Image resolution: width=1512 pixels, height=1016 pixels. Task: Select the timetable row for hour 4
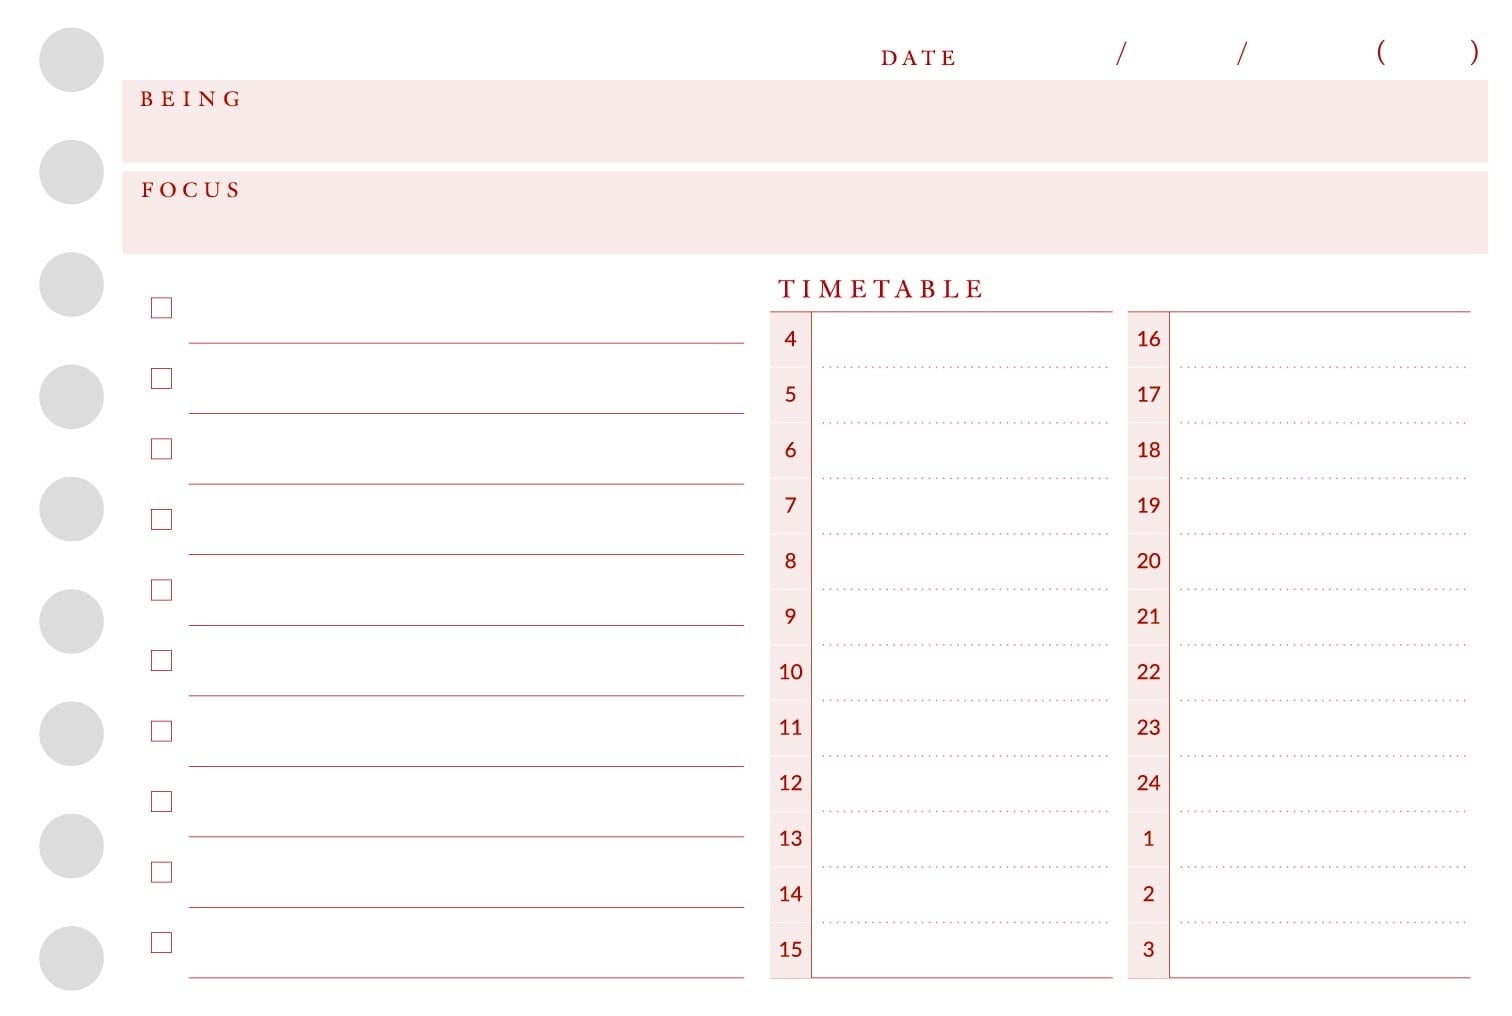tap(941, 340)
